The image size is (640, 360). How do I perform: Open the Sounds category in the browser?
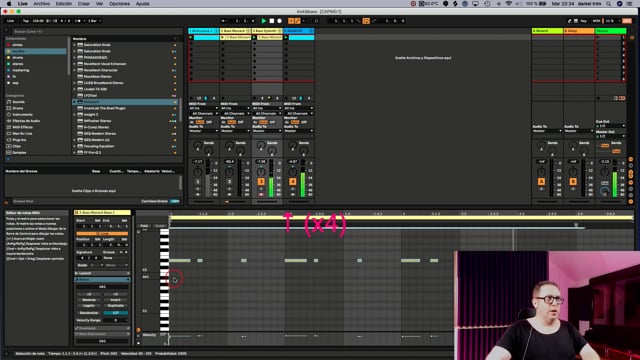18,102
